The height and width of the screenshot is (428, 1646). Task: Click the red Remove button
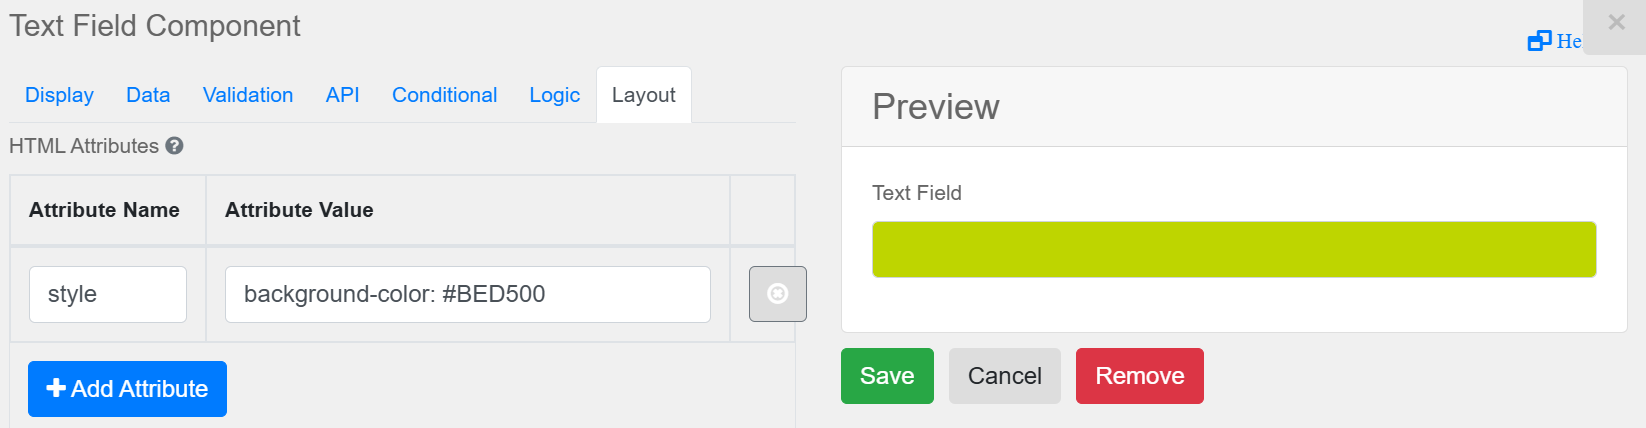click(1139, 376)
